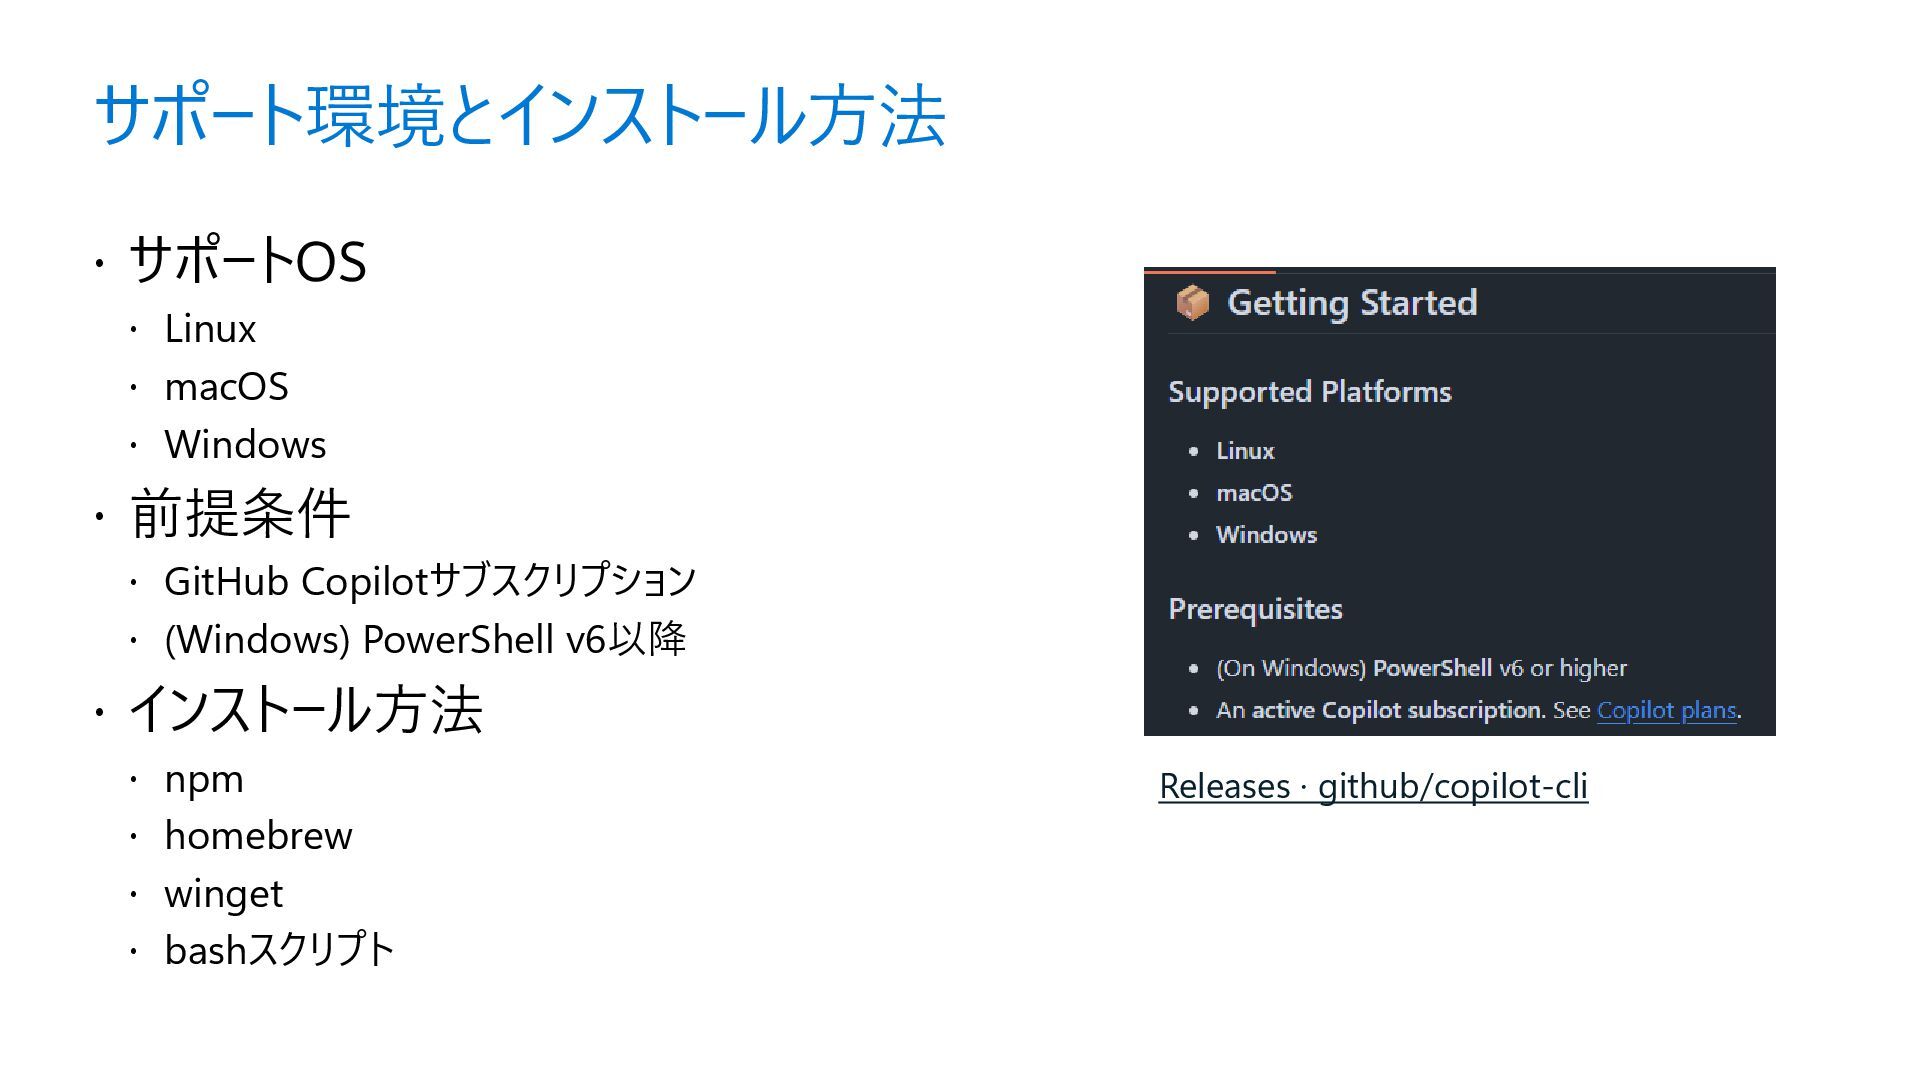
Task: Click the Windows bullet under サポートOS
Action: pos(245,445)
